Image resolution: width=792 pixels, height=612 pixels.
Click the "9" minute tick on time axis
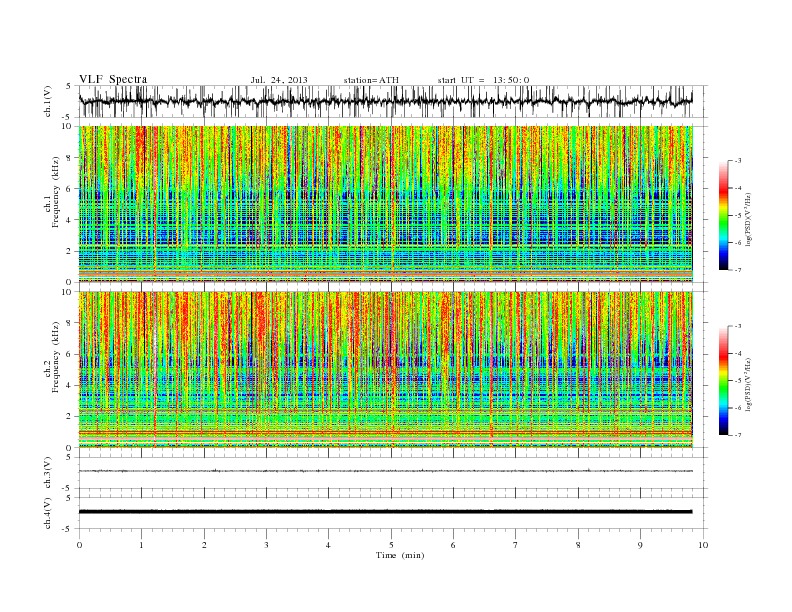click(640, 545)
